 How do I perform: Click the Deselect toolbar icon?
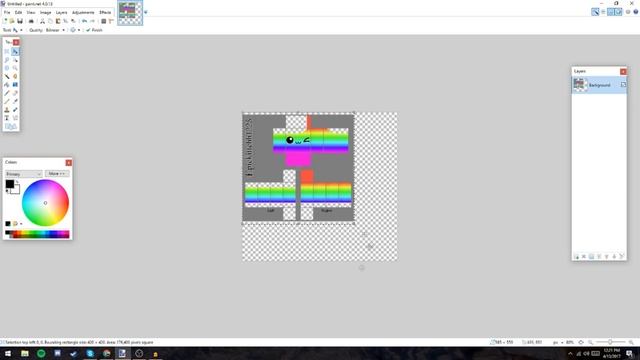(73, 21)
